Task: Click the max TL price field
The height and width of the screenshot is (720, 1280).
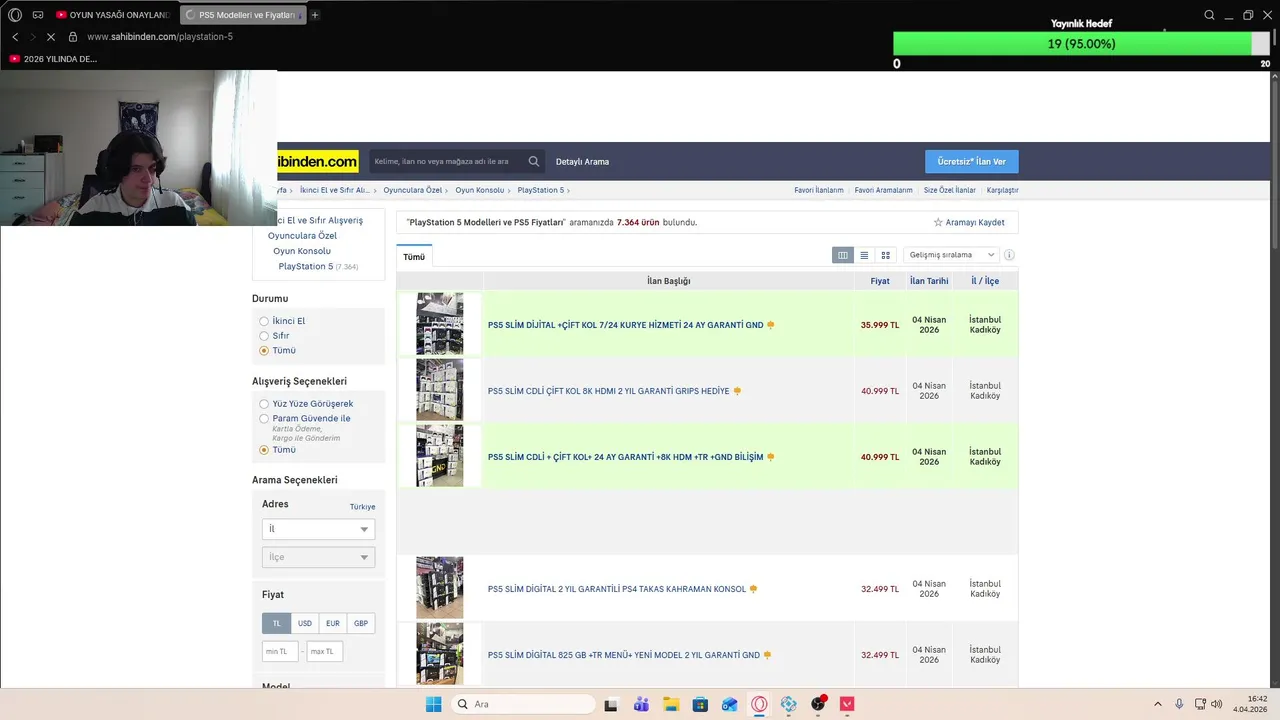Action: coord(325,651)
